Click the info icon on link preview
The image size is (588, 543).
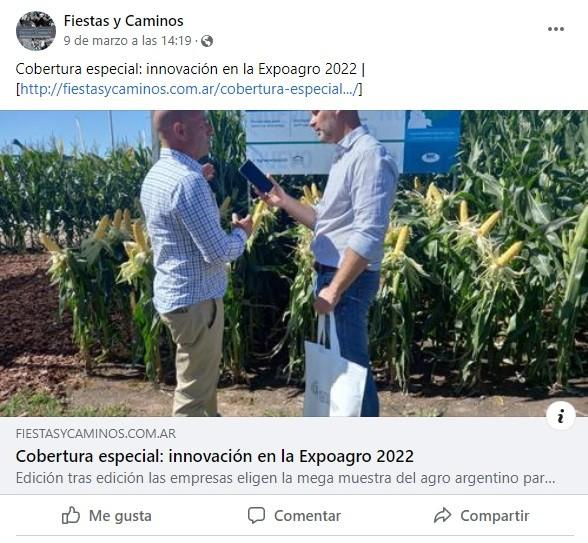tap(561, 416)
